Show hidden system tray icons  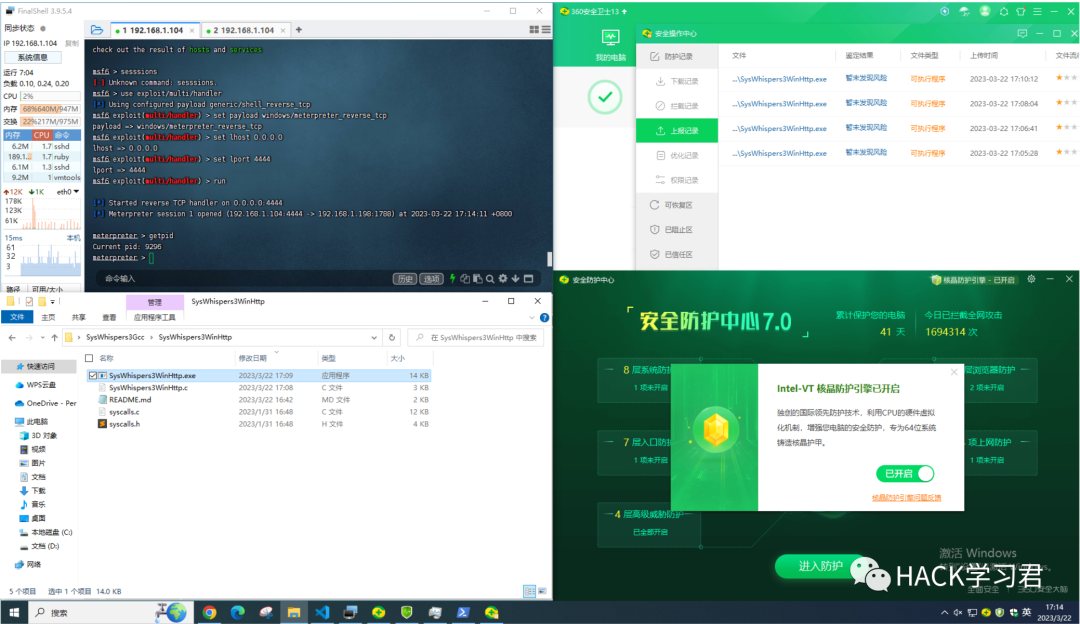pyautogui.click(x=944, y=612)
